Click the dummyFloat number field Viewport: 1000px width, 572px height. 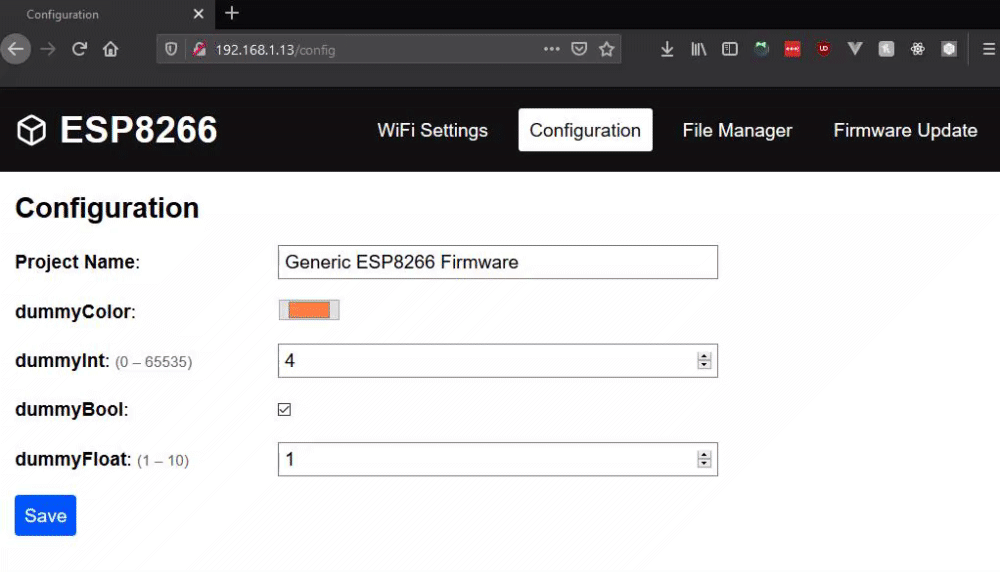(497, 459)
